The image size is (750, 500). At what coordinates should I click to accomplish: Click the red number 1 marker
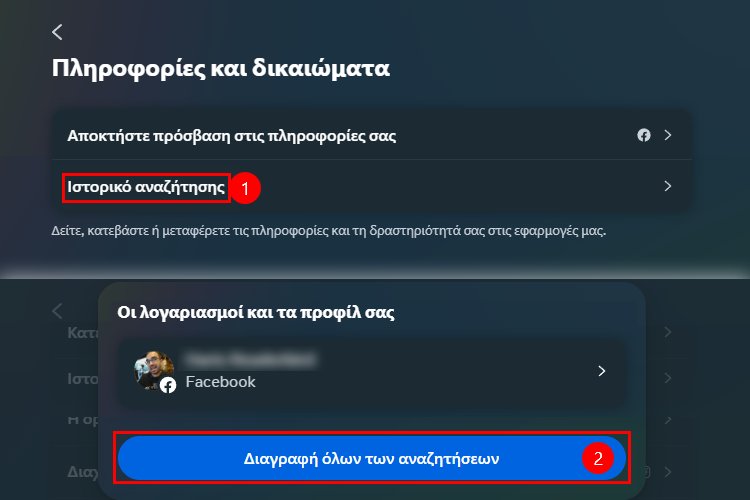(245, 188)
